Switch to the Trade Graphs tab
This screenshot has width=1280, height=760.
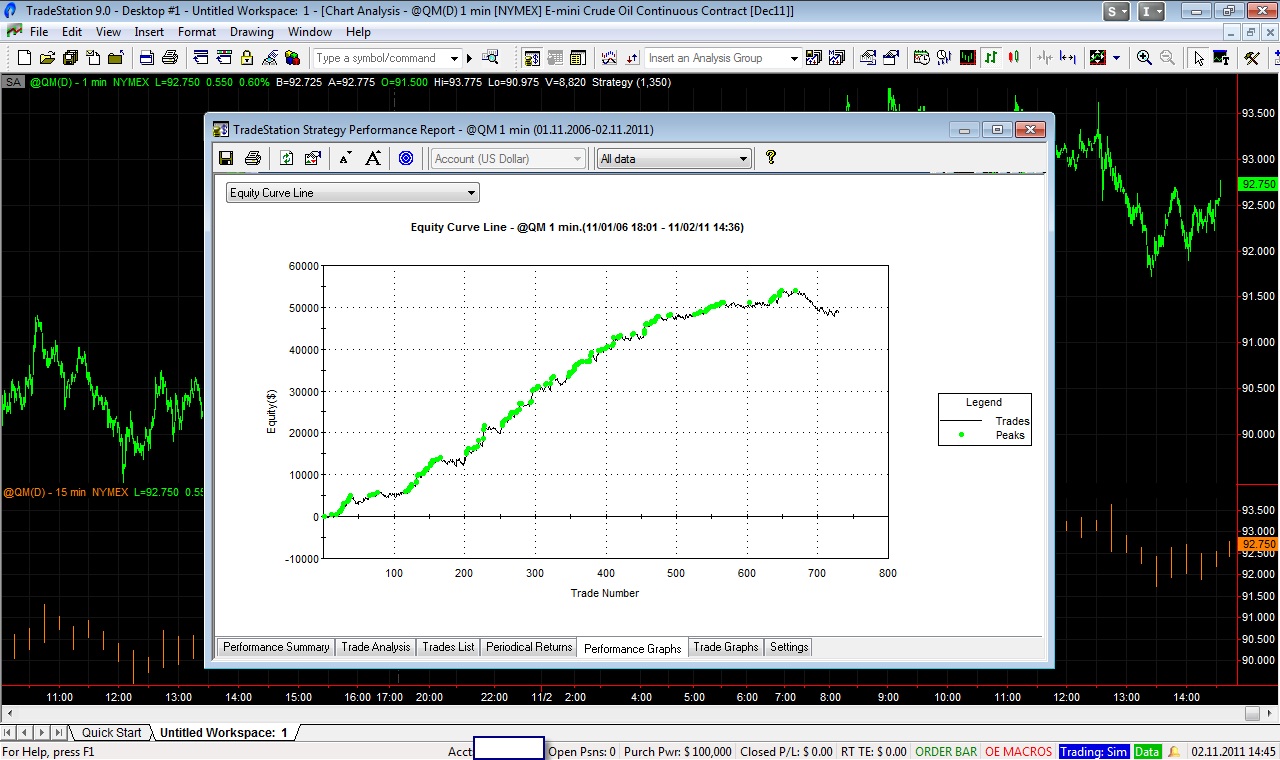(726, 647)
